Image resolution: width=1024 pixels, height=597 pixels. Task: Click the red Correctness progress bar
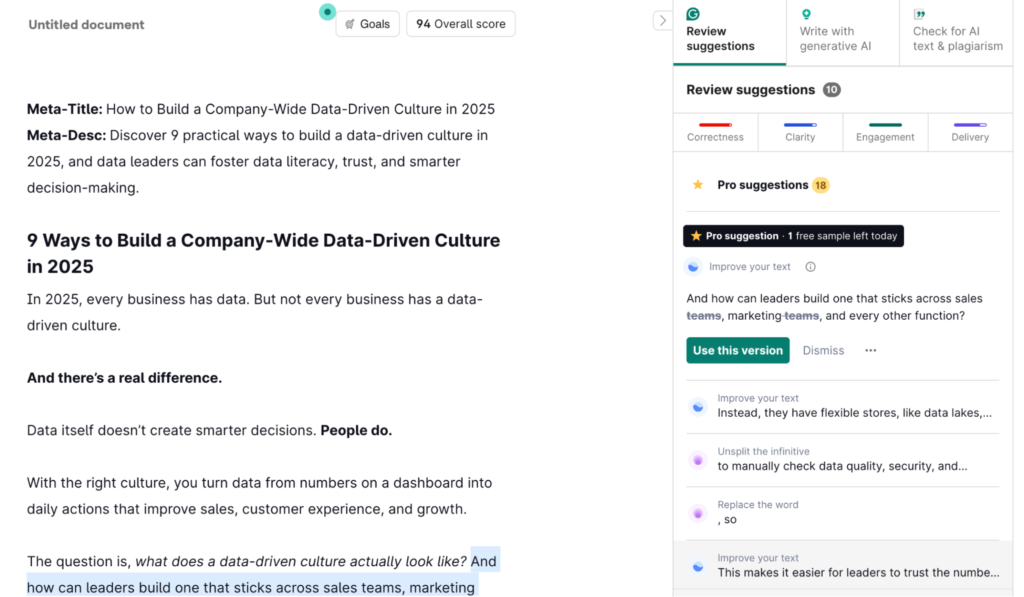point(715,125)
